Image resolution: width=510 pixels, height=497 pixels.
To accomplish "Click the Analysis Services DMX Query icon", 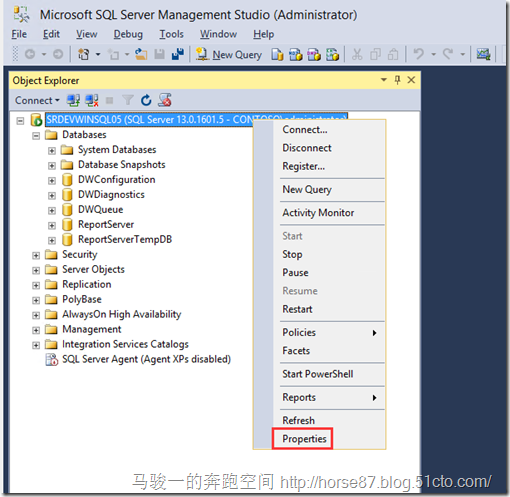I will 314,54.
